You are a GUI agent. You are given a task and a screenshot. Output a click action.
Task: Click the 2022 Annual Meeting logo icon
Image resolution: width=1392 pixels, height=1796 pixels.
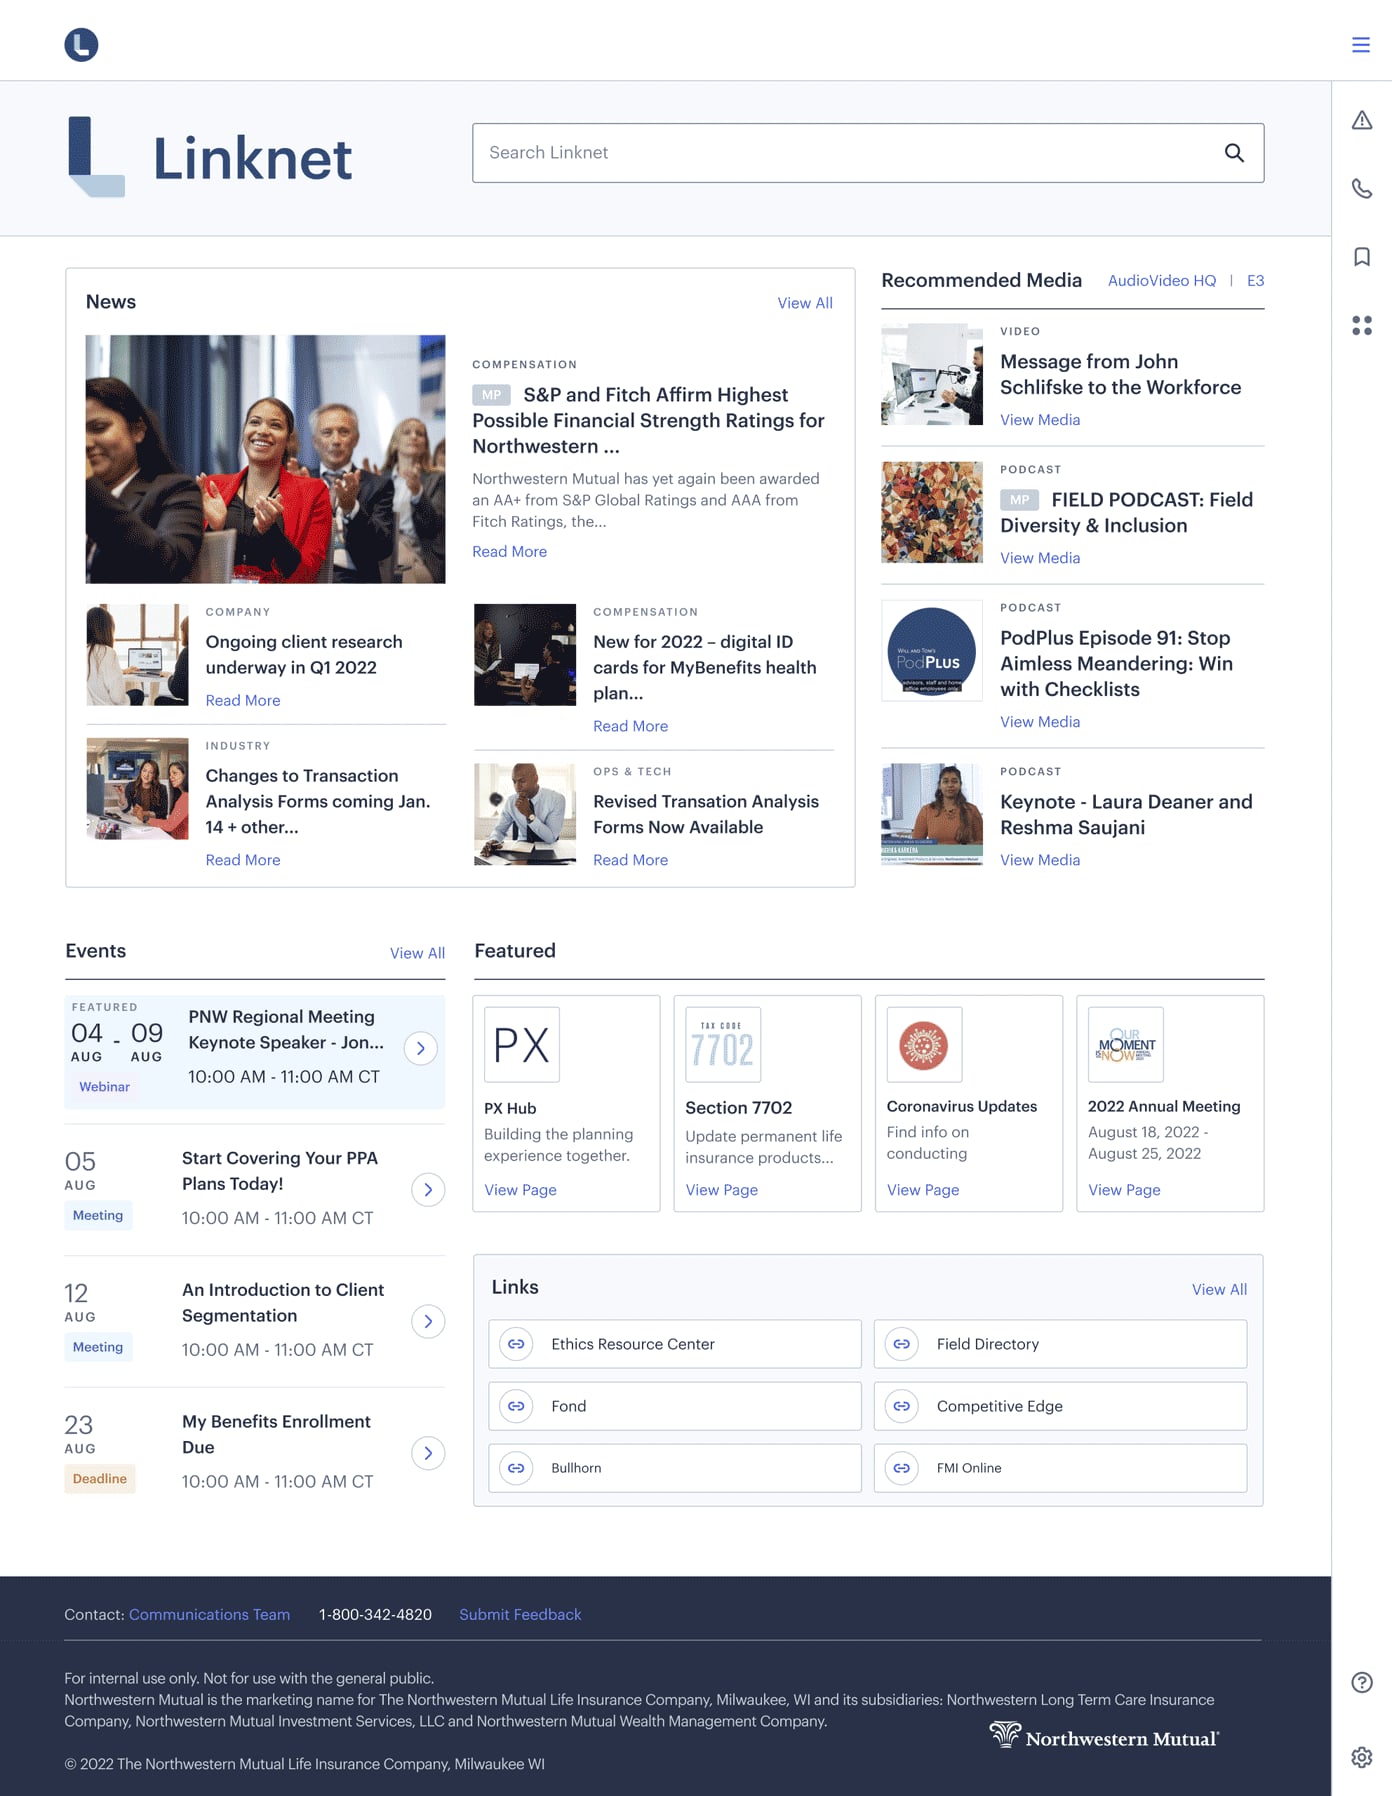1126,1045
